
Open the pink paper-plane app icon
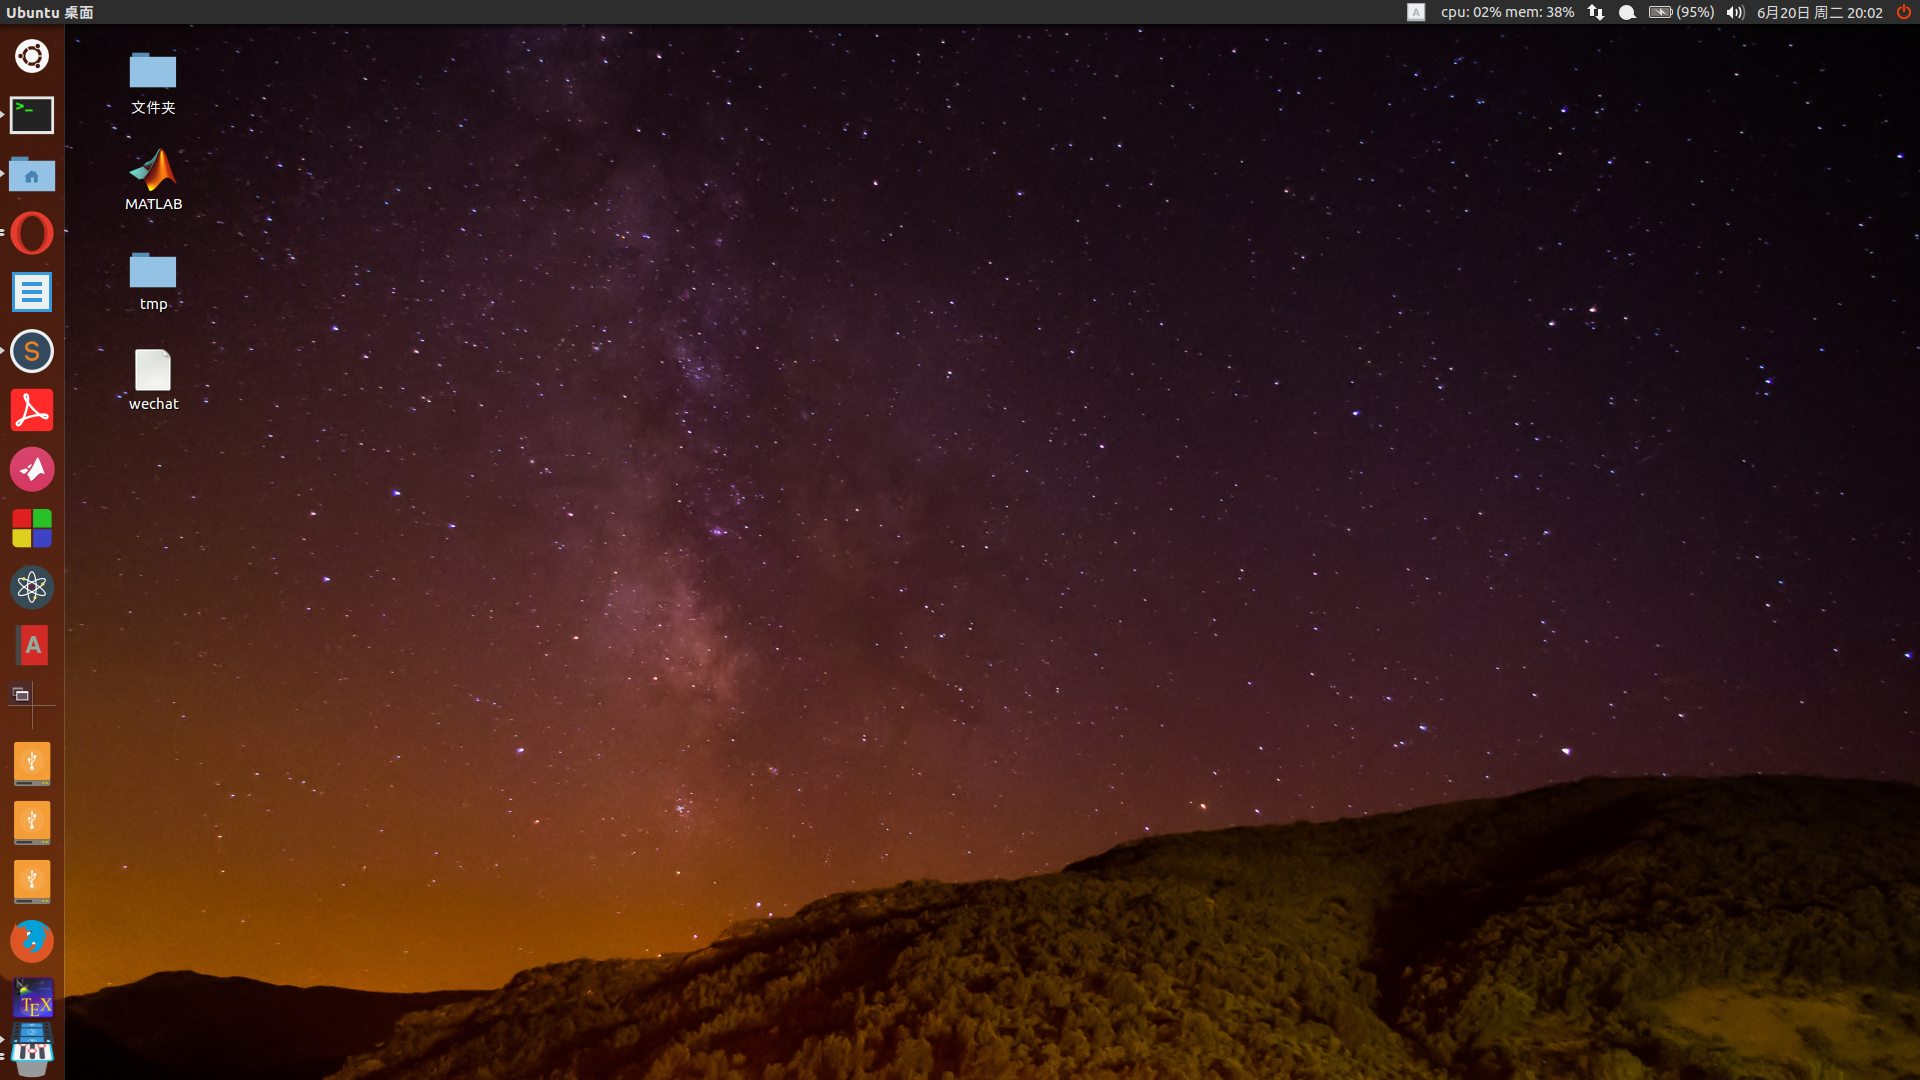click(32, 469)
